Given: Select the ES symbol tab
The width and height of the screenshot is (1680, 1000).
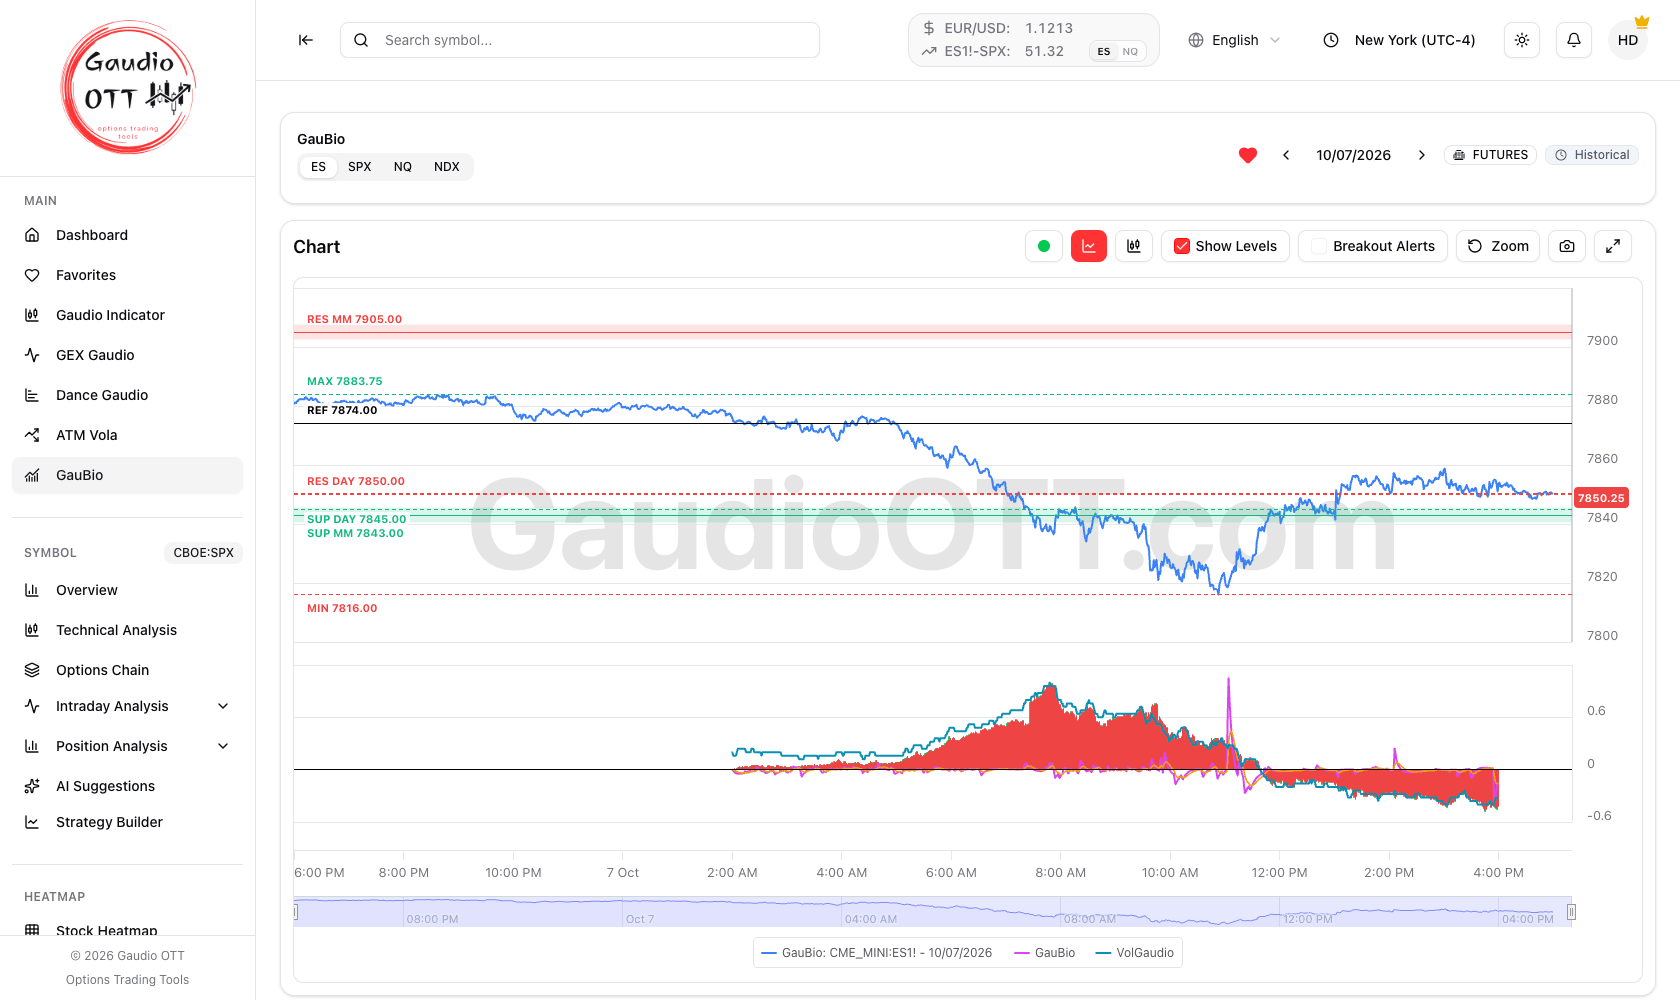Looking at the screenshot, I should [x=318, y=167].
